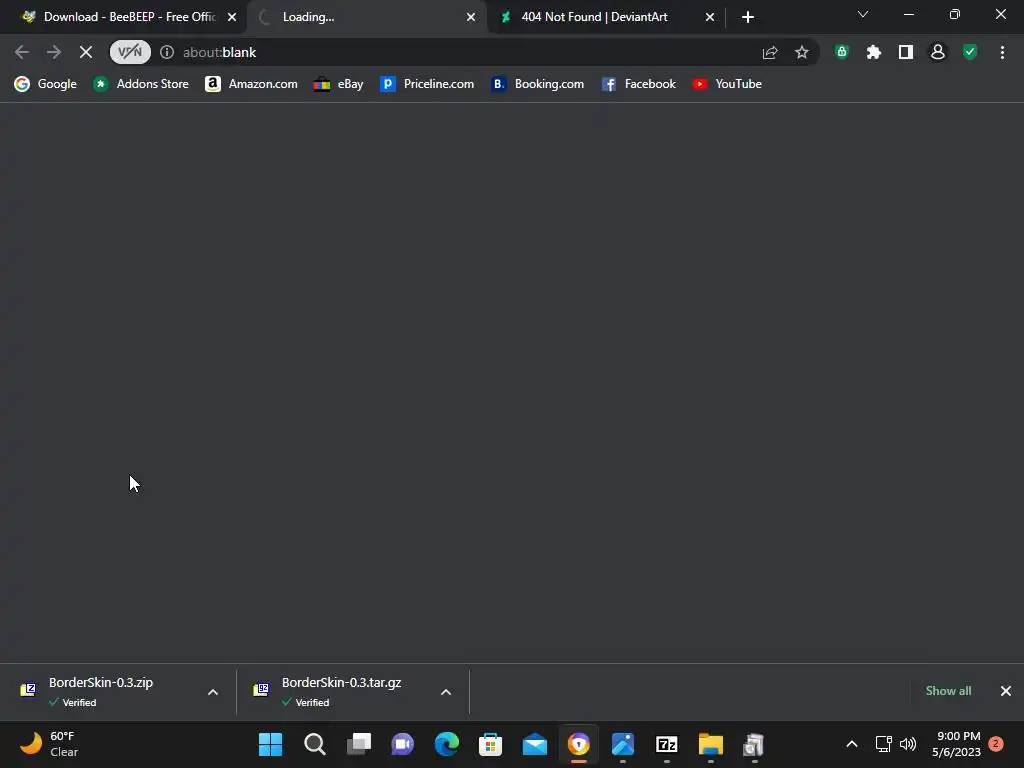Toggle the VPN button in the address bar
Screen dimensions: 1024x768
(x=130, y=52)
